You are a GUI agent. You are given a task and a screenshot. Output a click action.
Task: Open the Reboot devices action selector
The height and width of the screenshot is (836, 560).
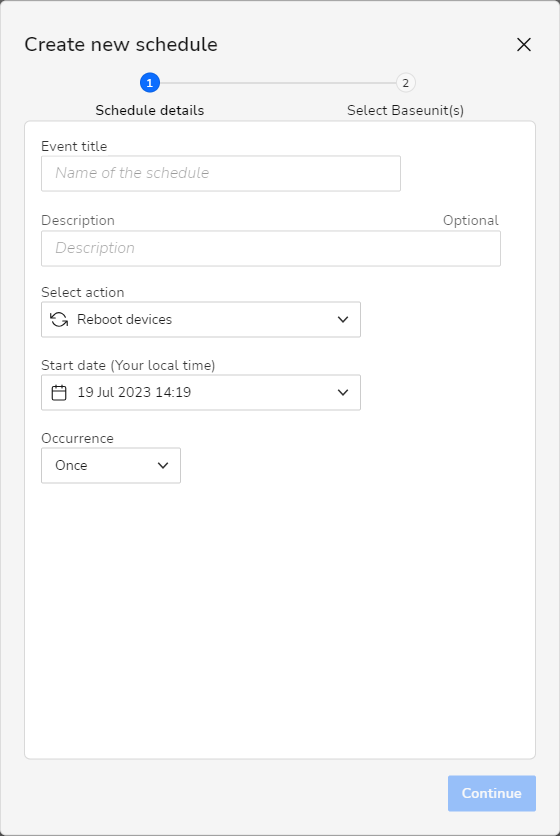pos(201,319)
